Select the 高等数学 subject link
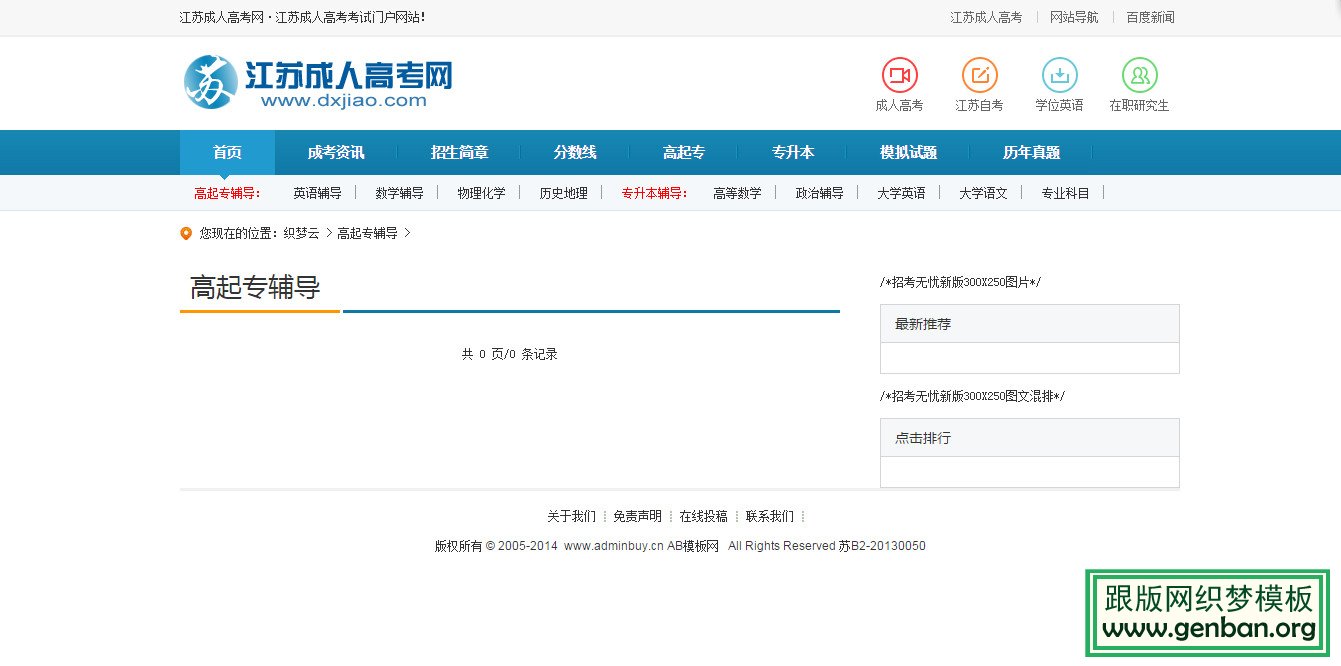Image resolution: width=1341 pixels, height=666 pixels. coord(737,192)
